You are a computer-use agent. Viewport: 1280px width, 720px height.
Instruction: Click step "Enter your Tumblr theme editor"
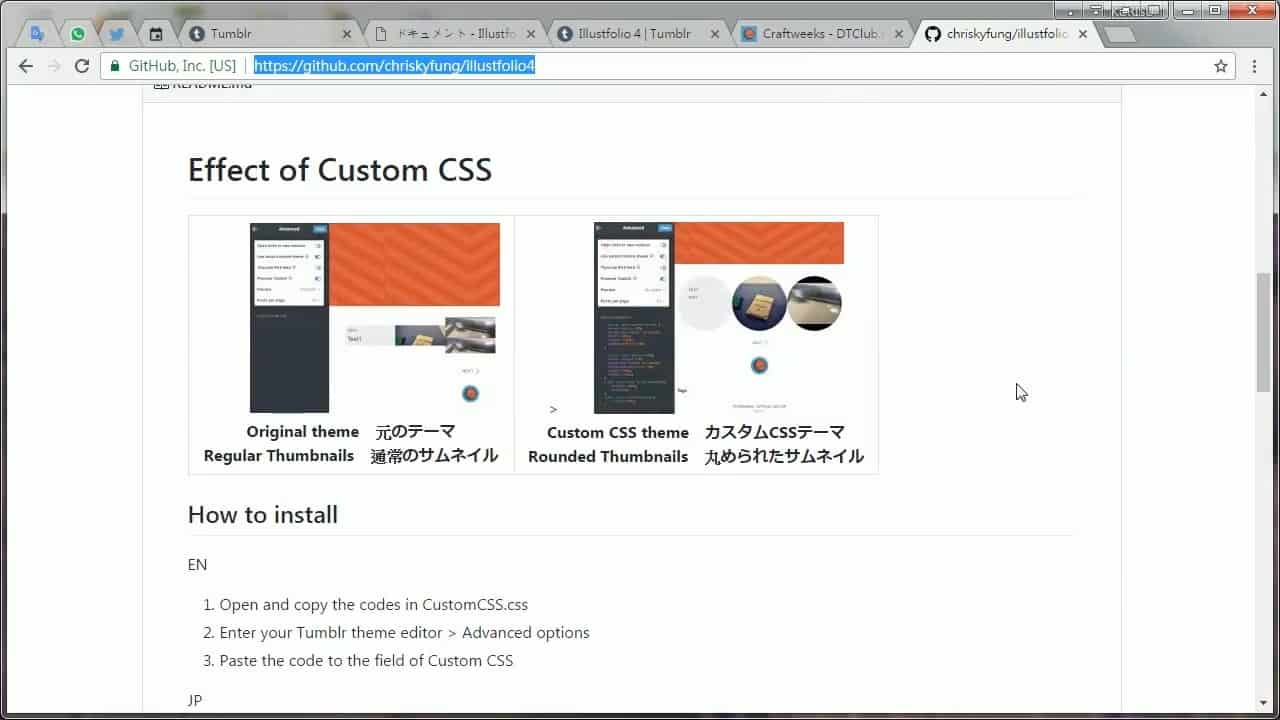[404, 633]
